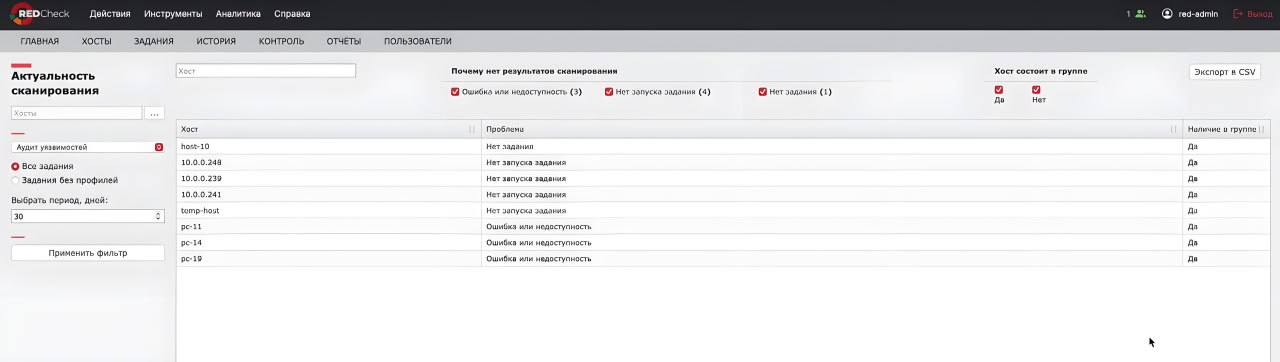Click the Экспорт в CSV button

point(1225,72)
